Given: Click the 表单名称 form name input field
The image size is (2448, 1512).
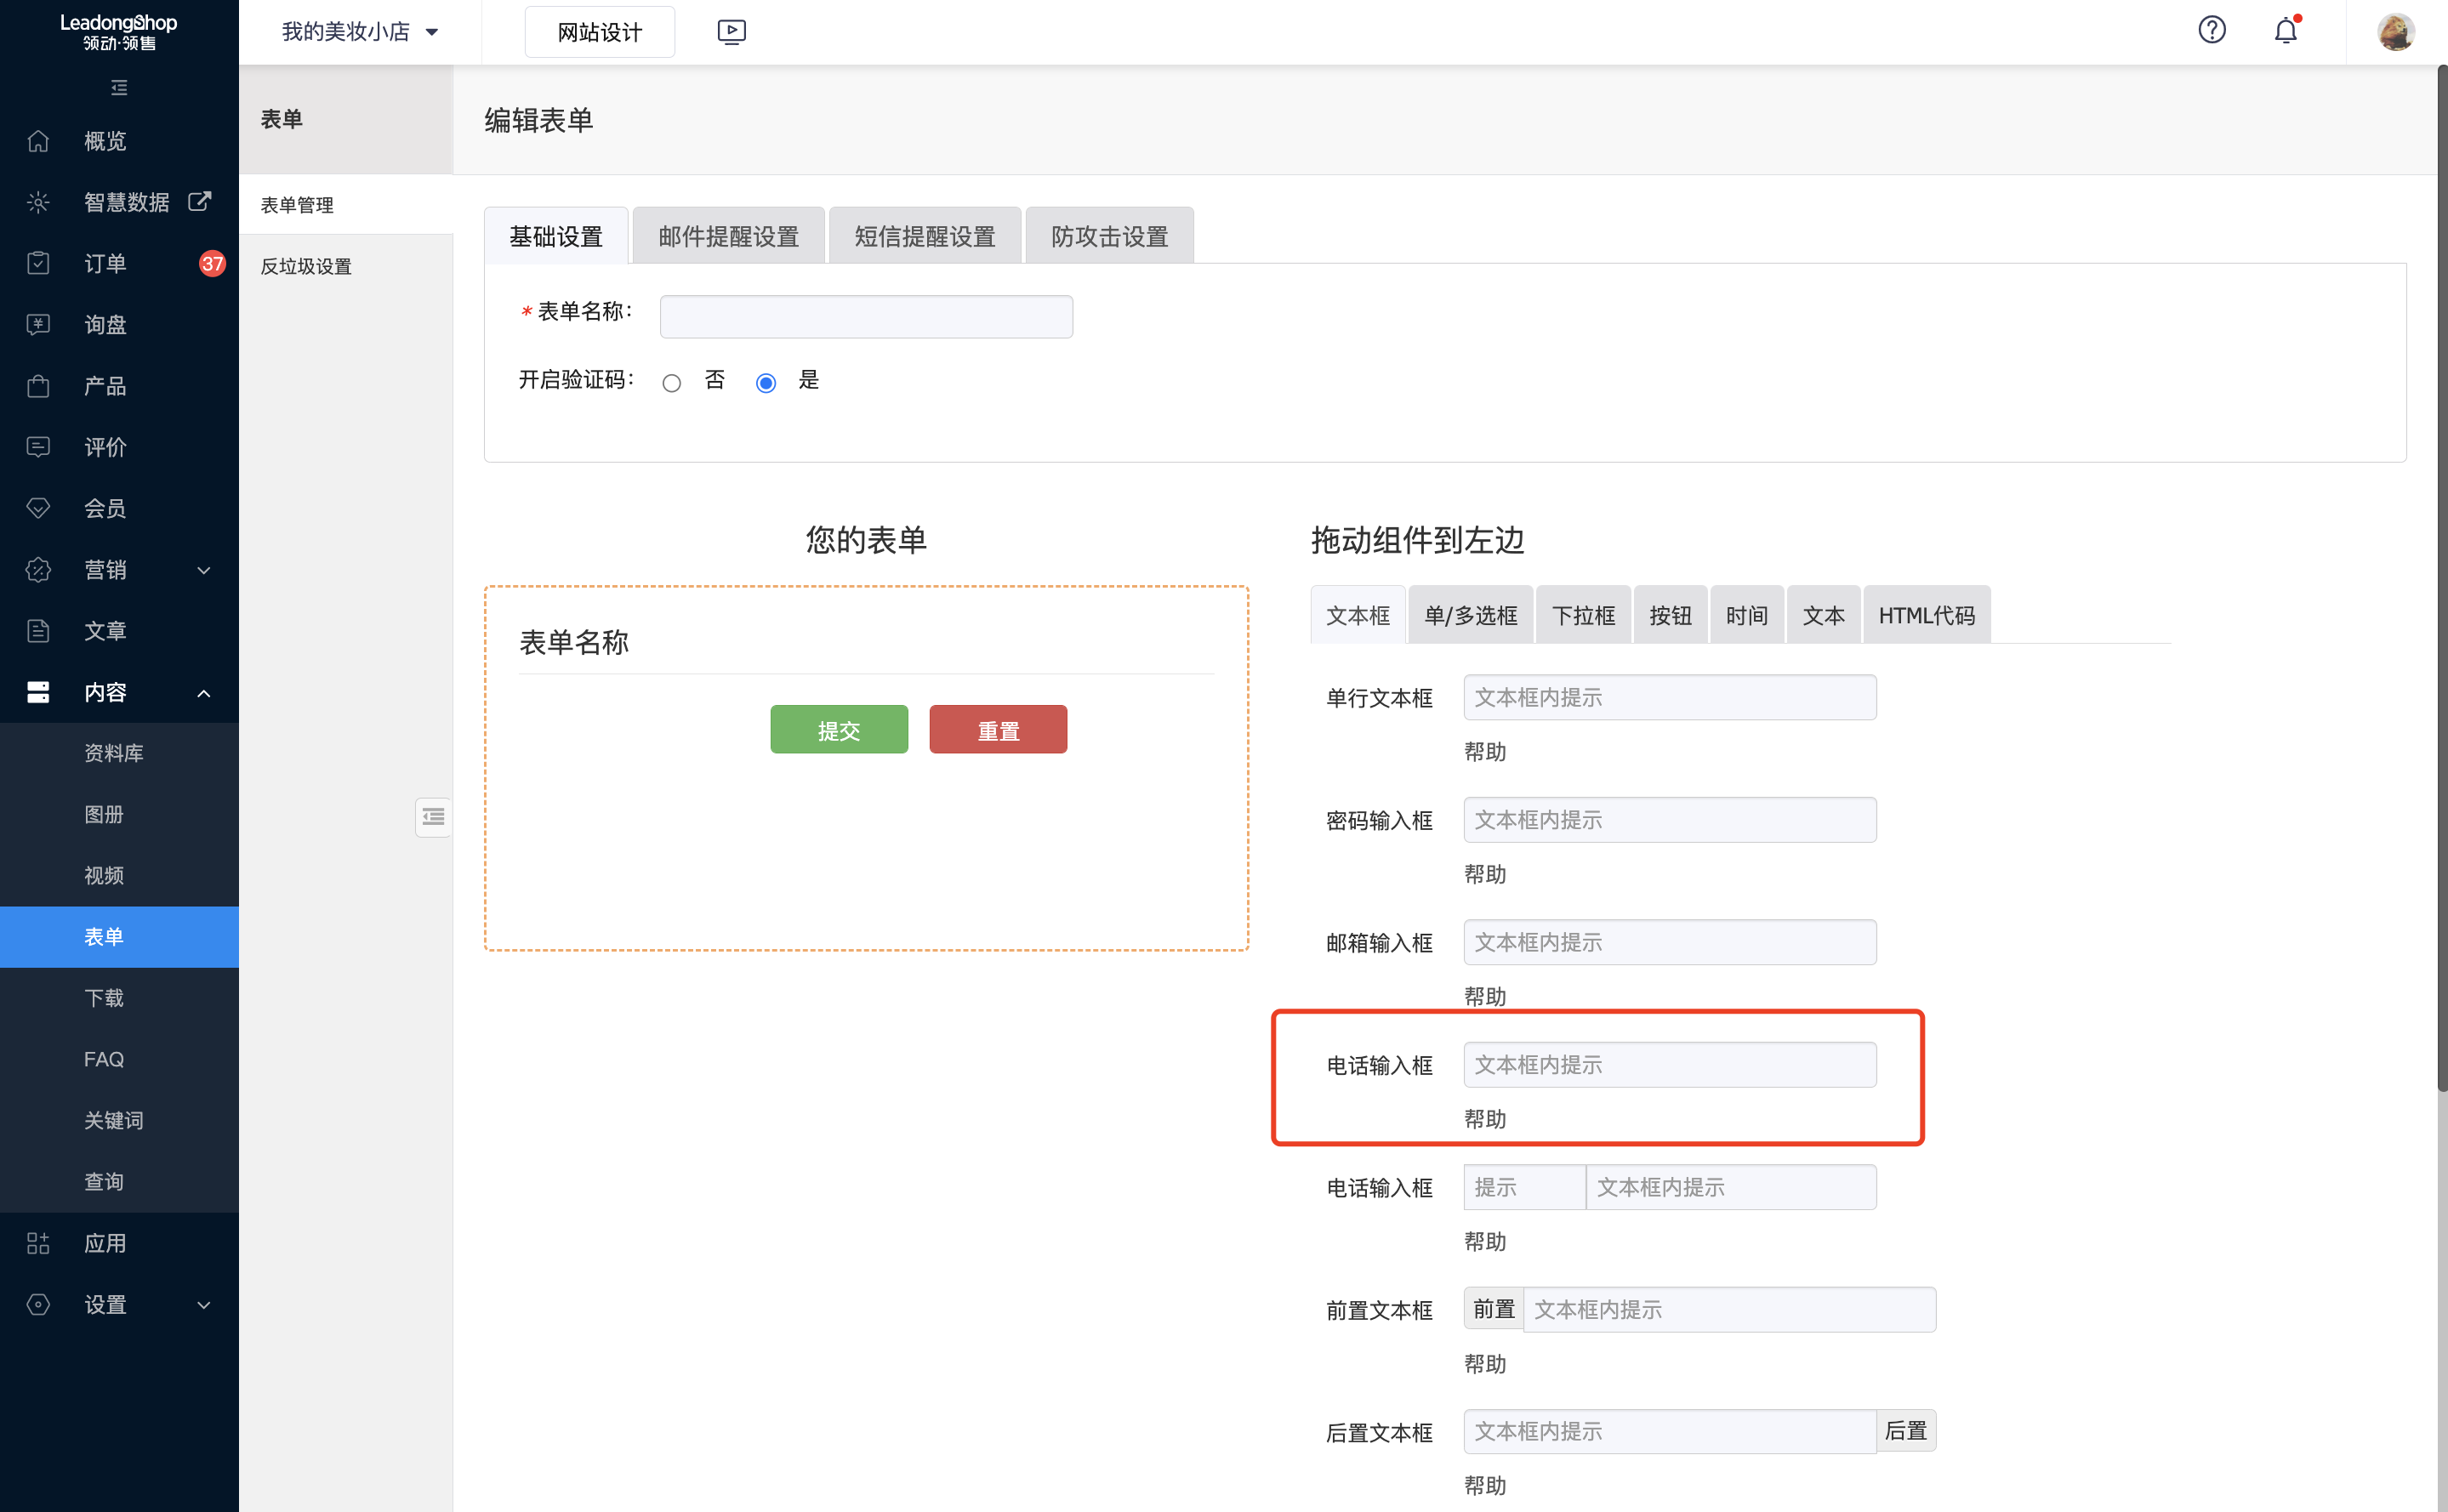Looking at the screenshot, I should 864,315.
